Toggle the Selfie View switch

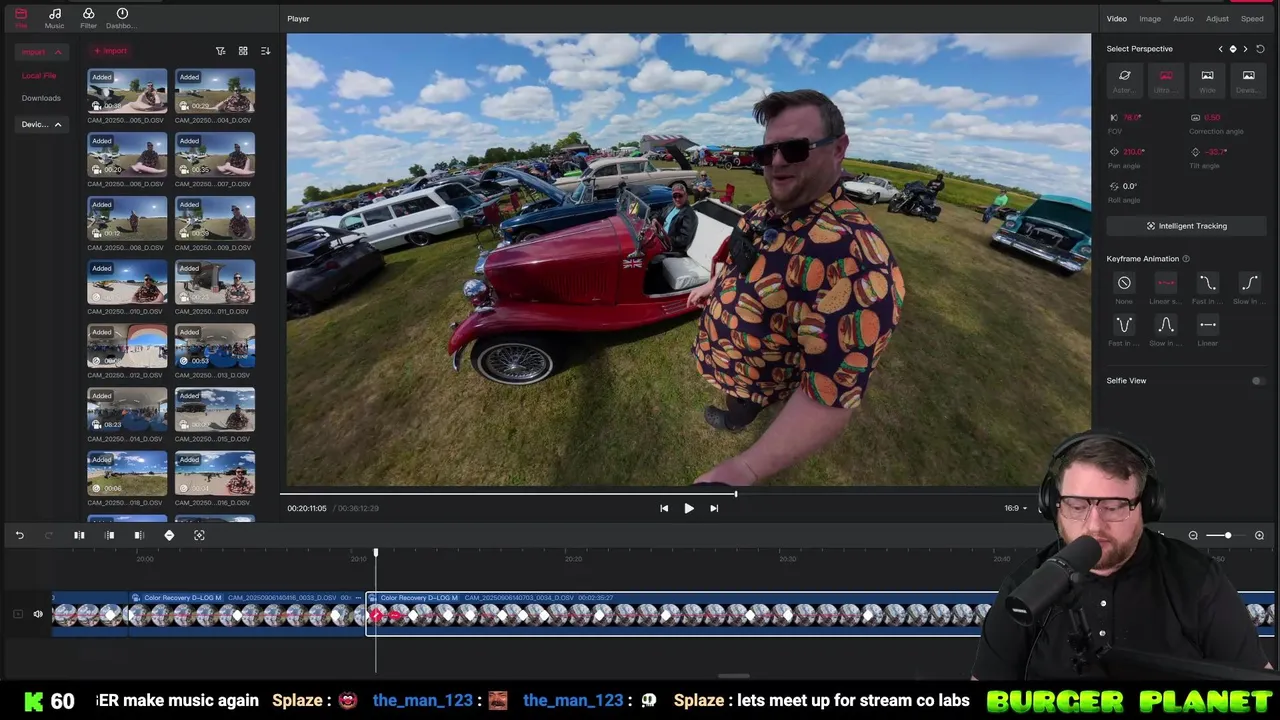[x=1257, y=381]
